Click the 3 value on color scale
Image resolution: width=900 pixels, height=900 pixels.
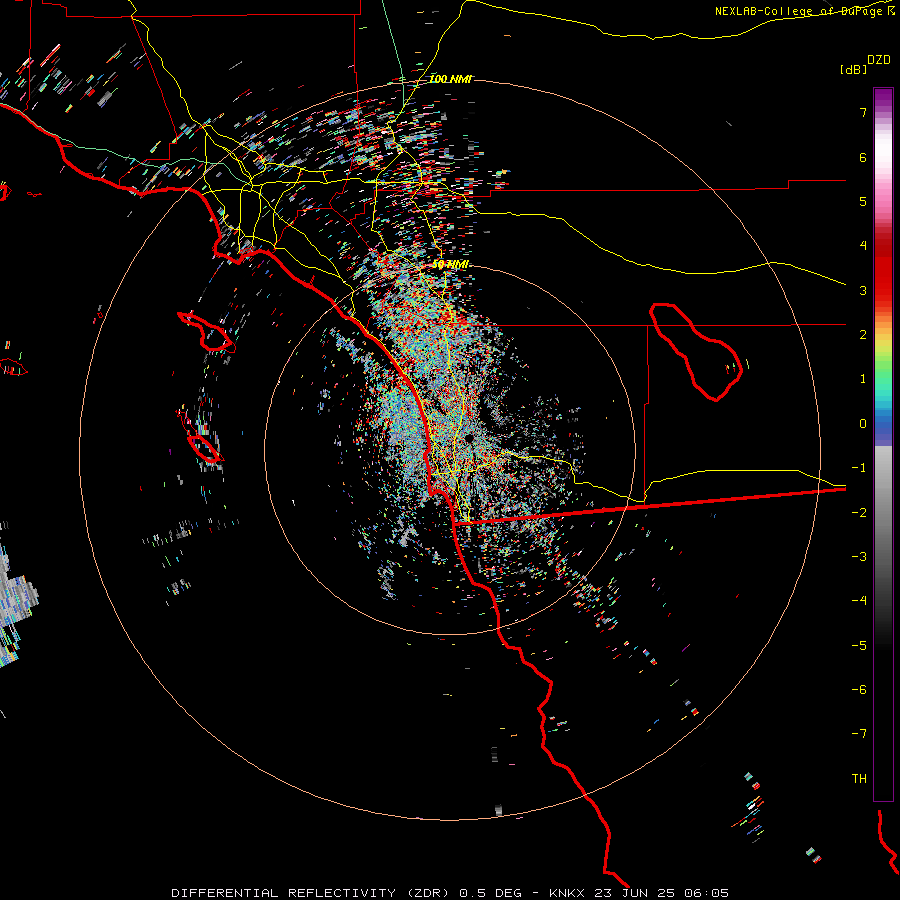(x=863, y=290)
